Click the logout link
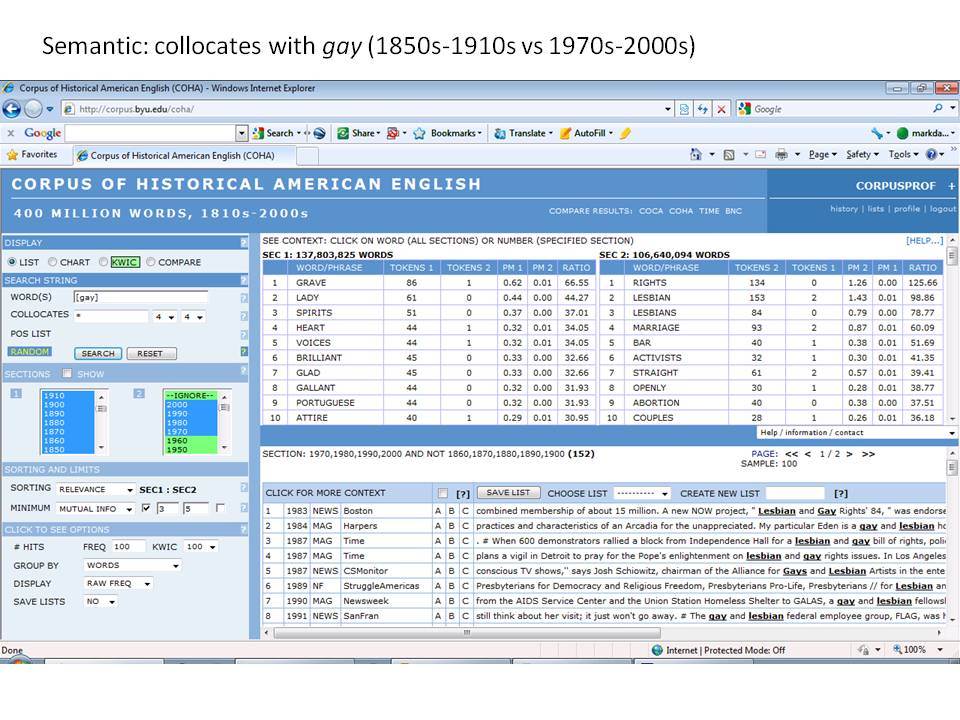960x720 pixels. coord(942,209)
